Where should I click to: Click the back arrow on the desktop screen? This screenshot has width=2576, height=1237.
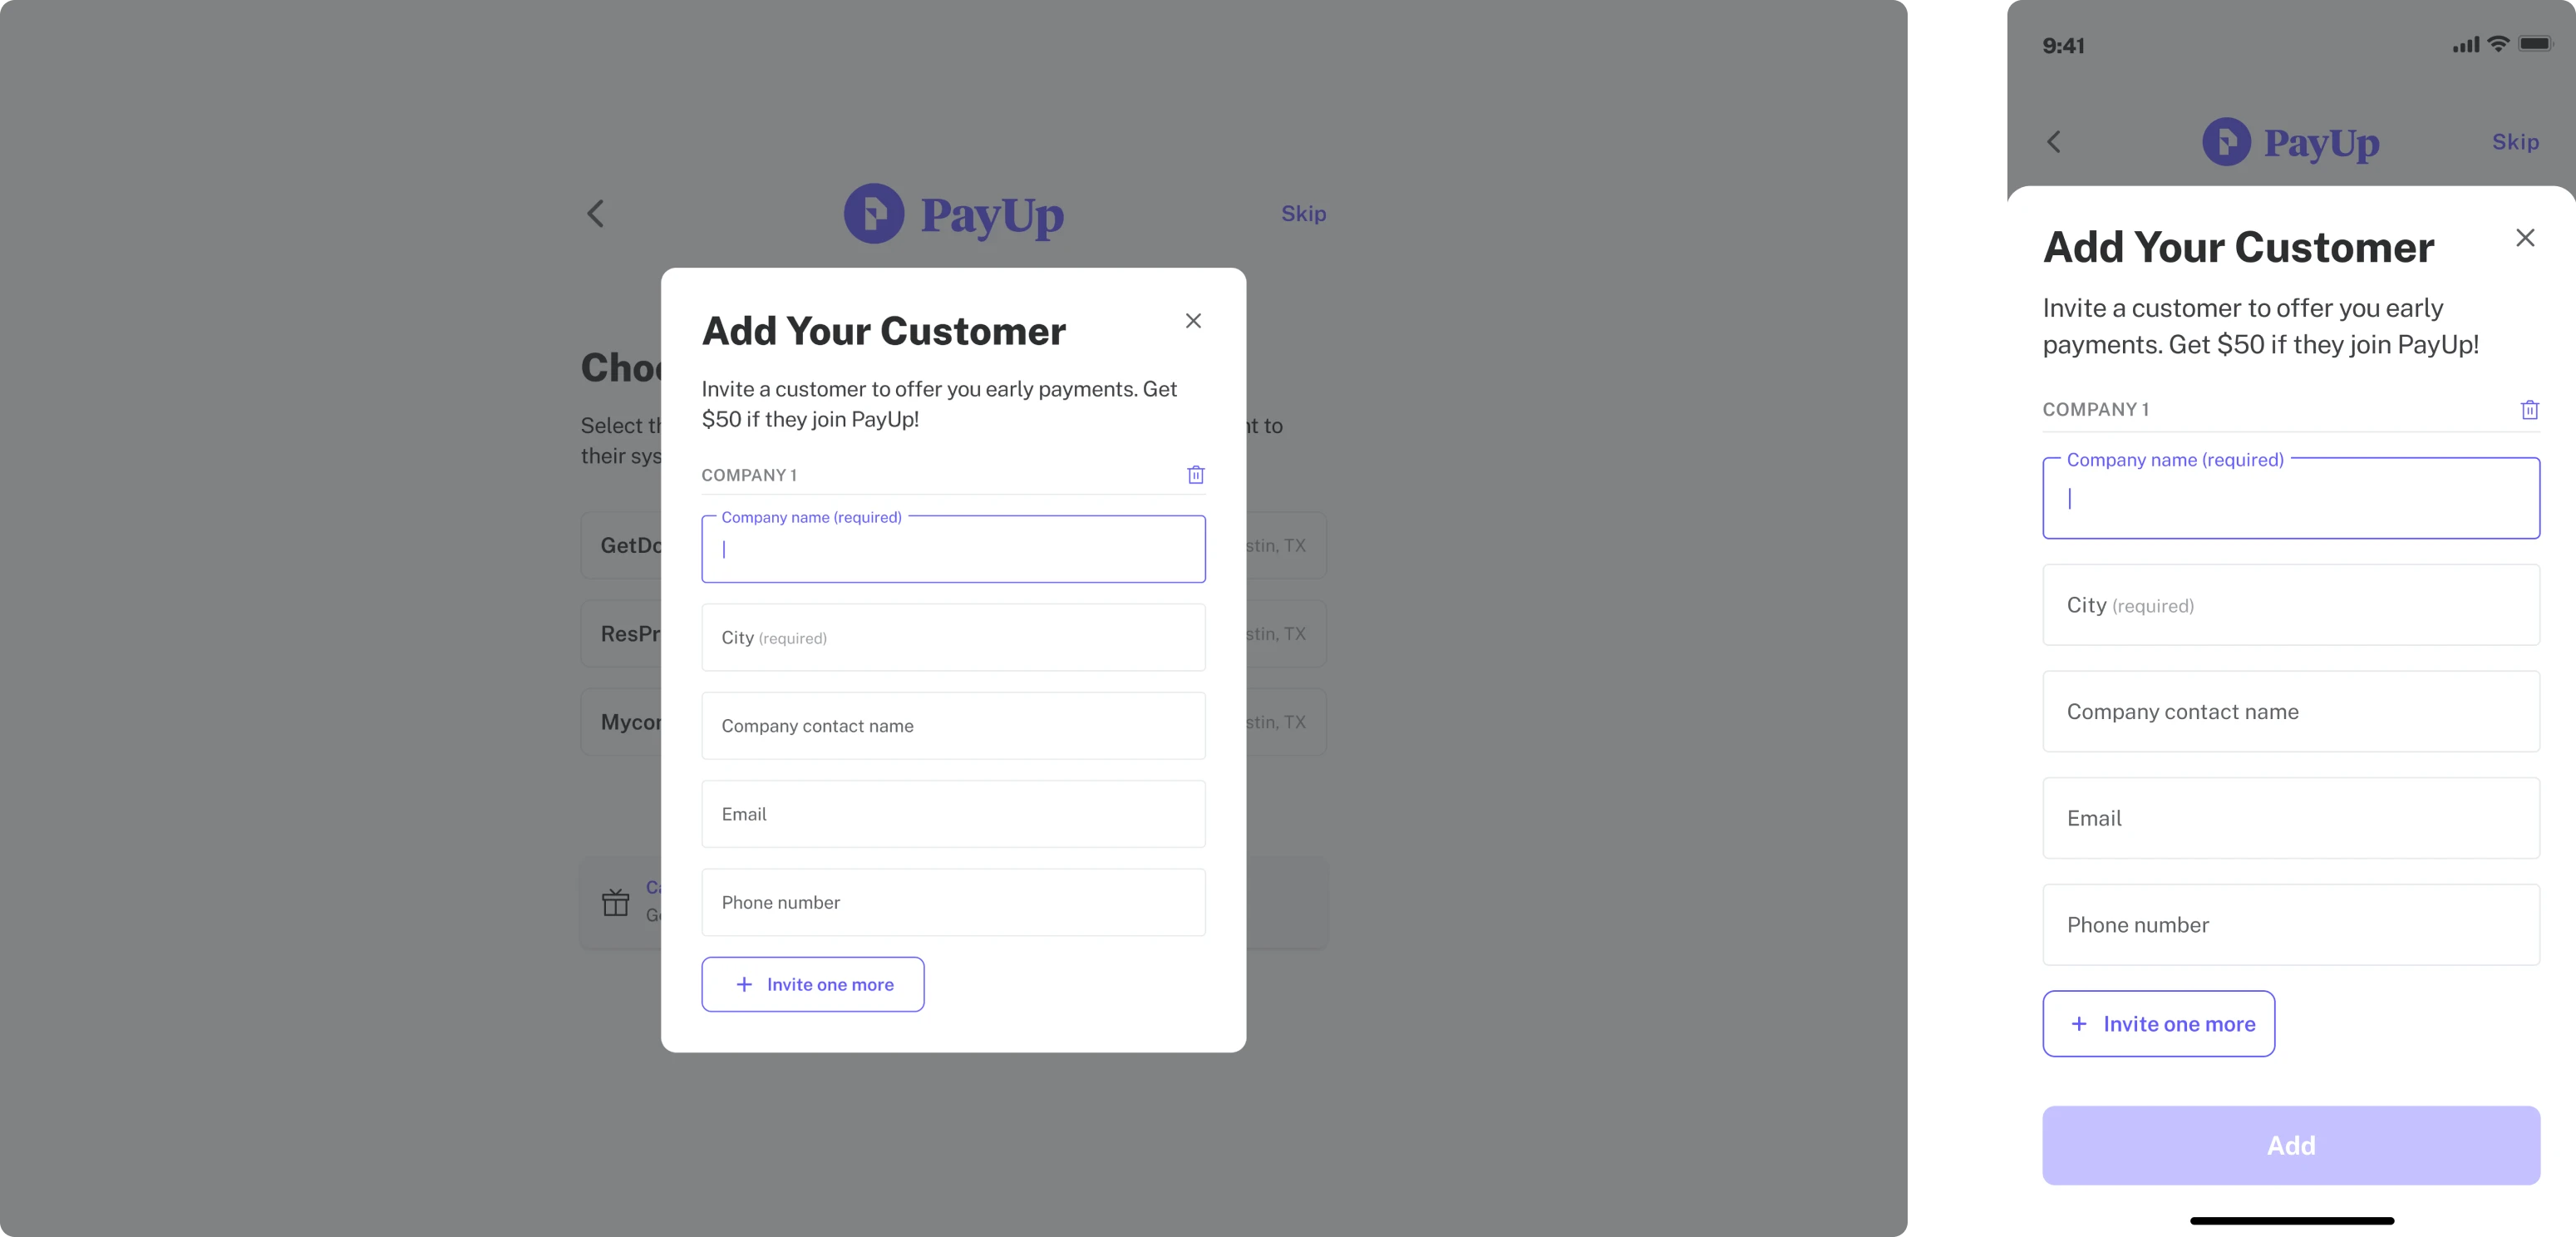pyautogui.click(x=596, y=213)
